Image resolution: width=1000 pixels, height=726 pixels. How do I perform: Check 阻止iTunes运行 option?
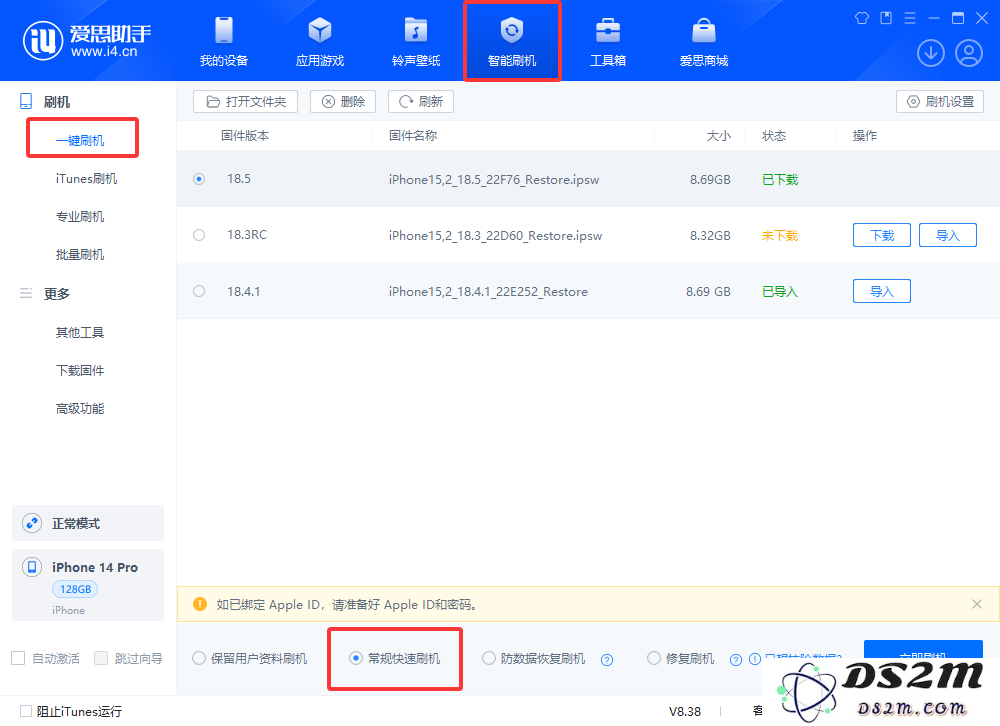(26, 711)
